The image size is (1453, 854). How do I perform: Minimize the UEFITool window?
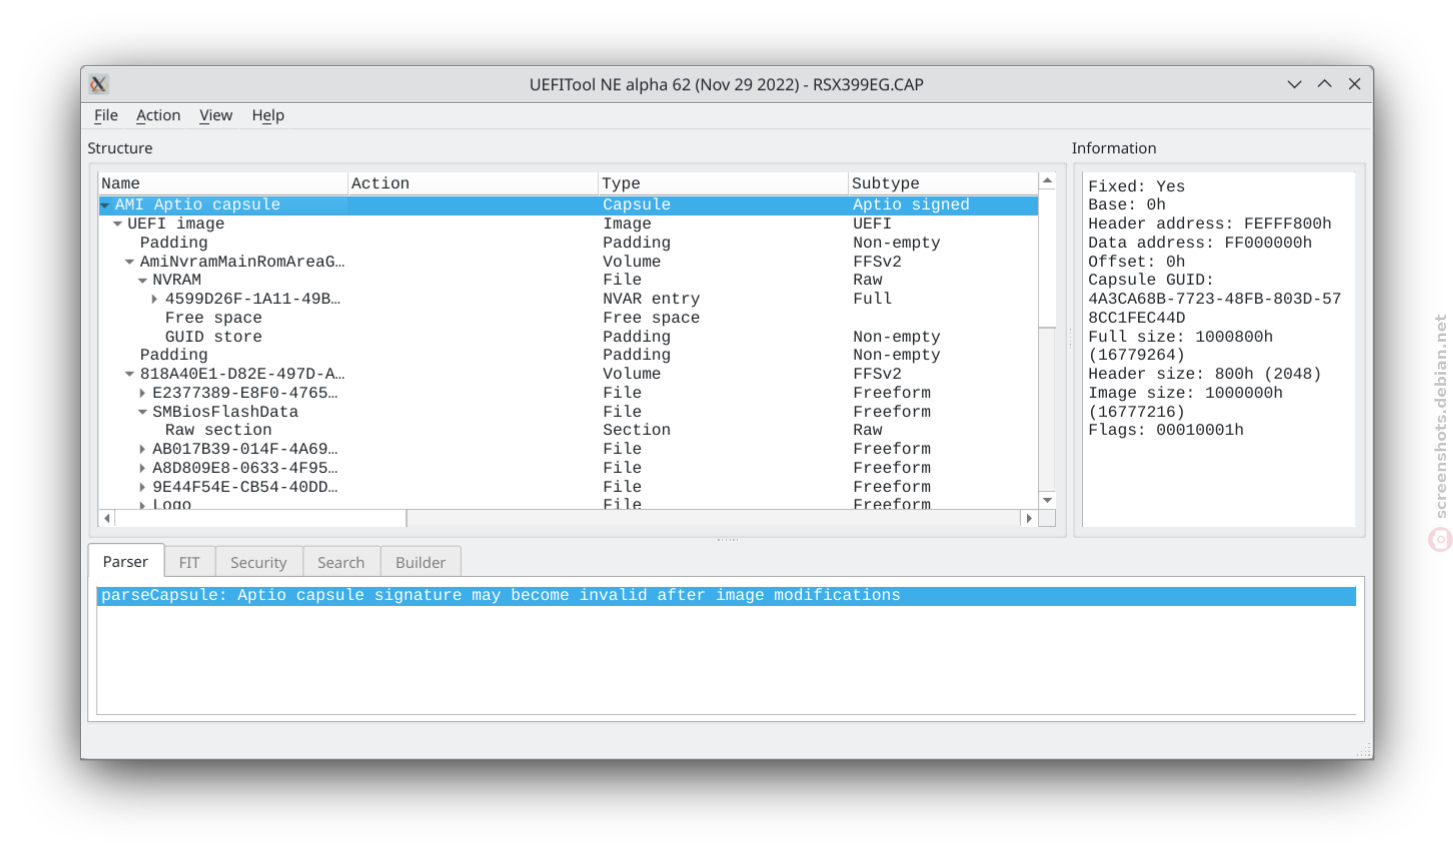pos(1294,84)
